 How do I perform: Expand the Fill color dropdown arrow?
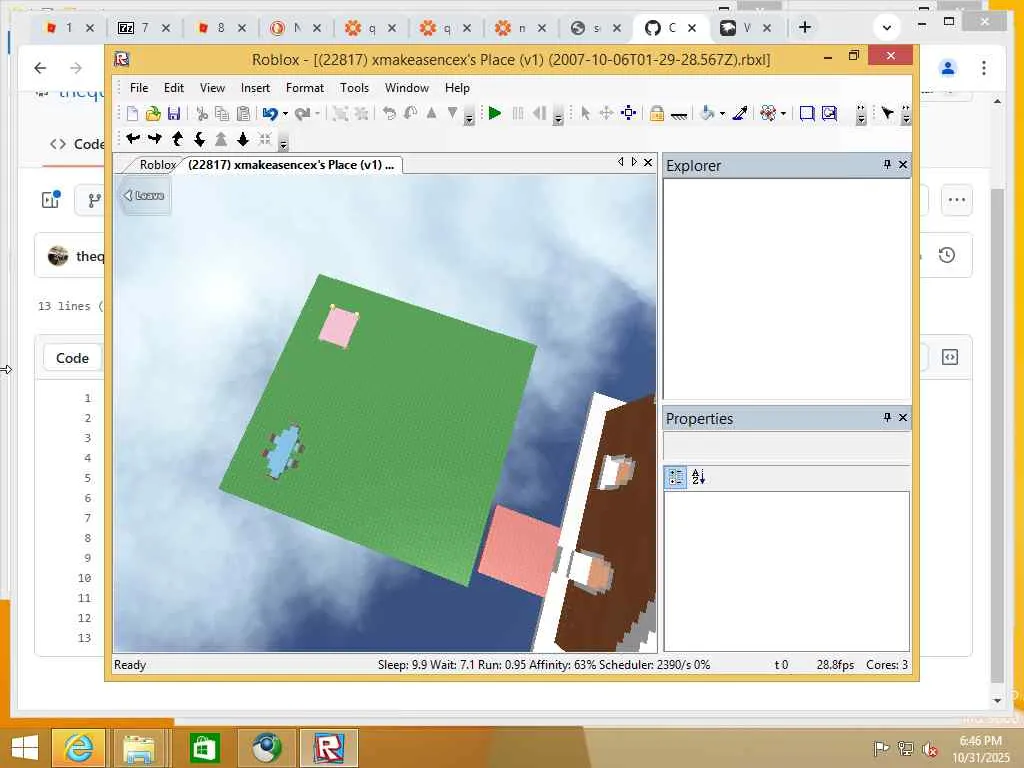[722, 114]
